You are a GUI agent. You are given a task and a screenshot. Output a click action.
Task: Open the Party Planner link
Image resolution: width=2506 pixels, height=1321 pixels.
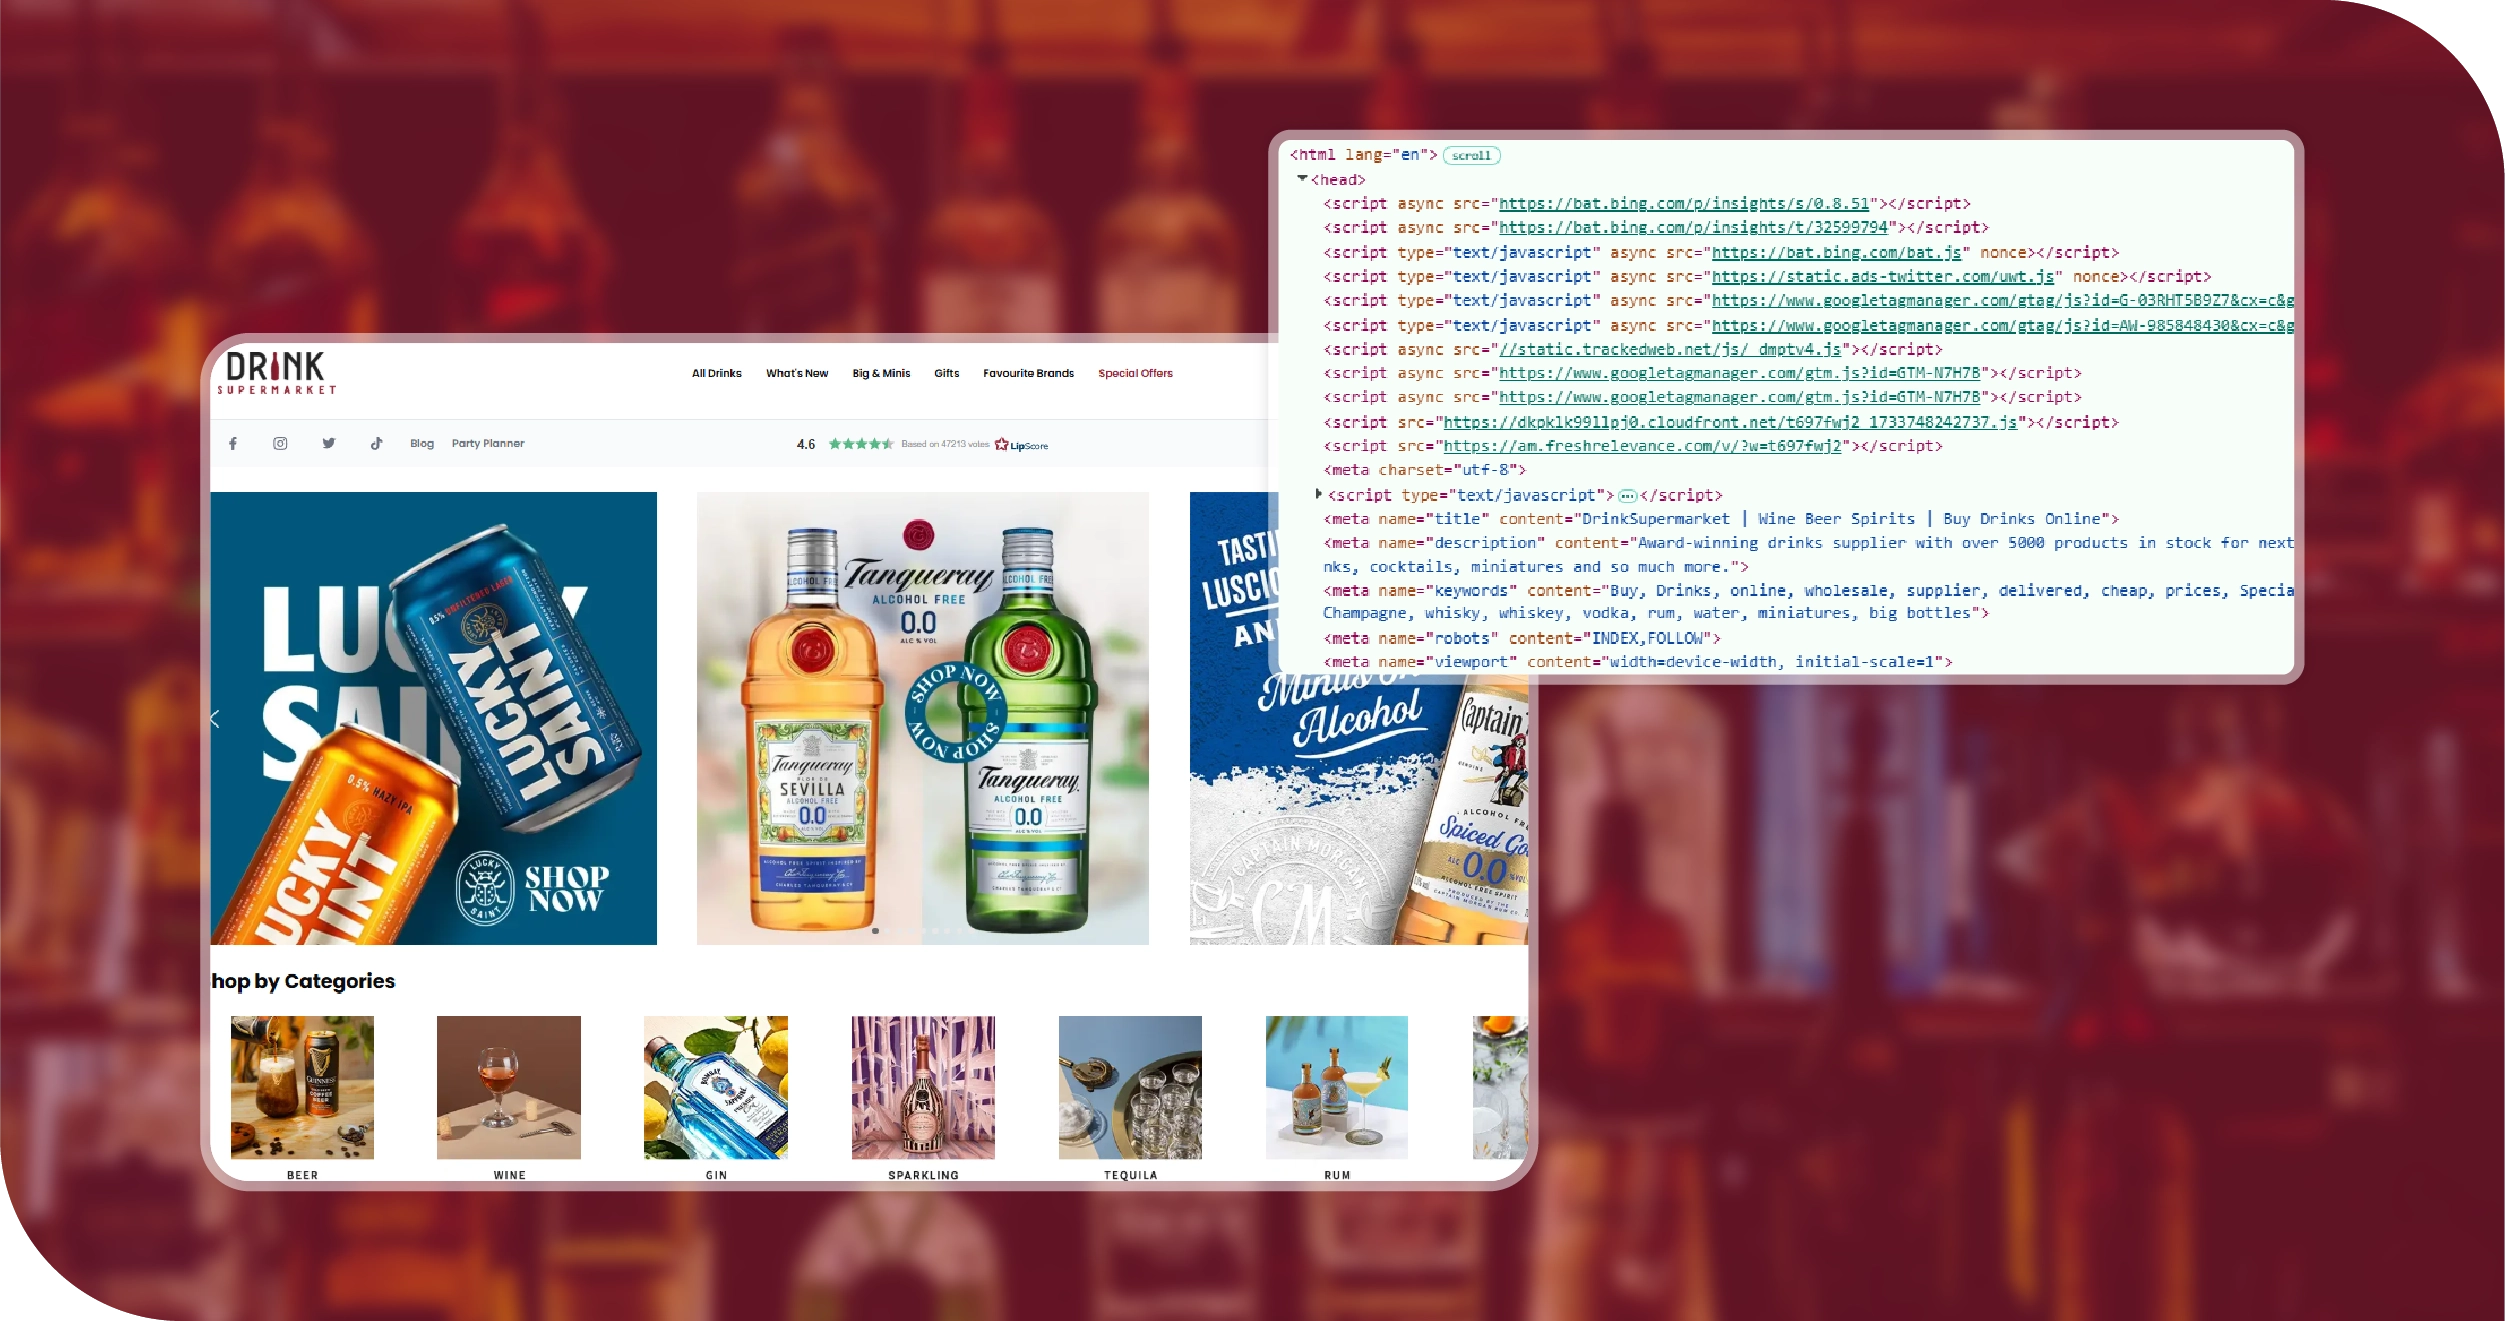(487, 443)
